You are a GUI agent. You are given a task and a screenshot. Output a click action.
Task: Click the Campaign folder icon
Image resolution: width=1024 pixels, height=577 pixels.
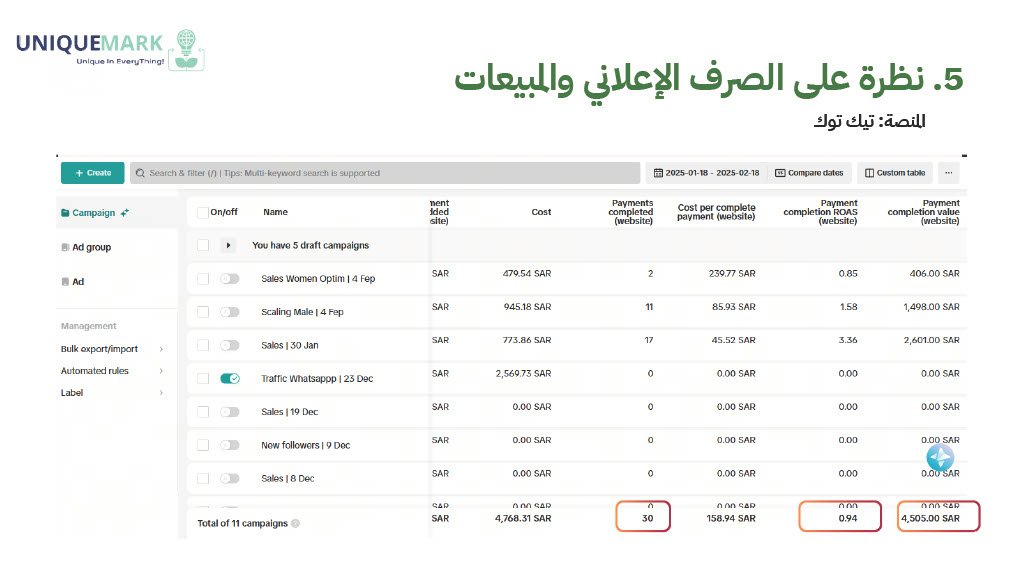[x=65, y=213]
